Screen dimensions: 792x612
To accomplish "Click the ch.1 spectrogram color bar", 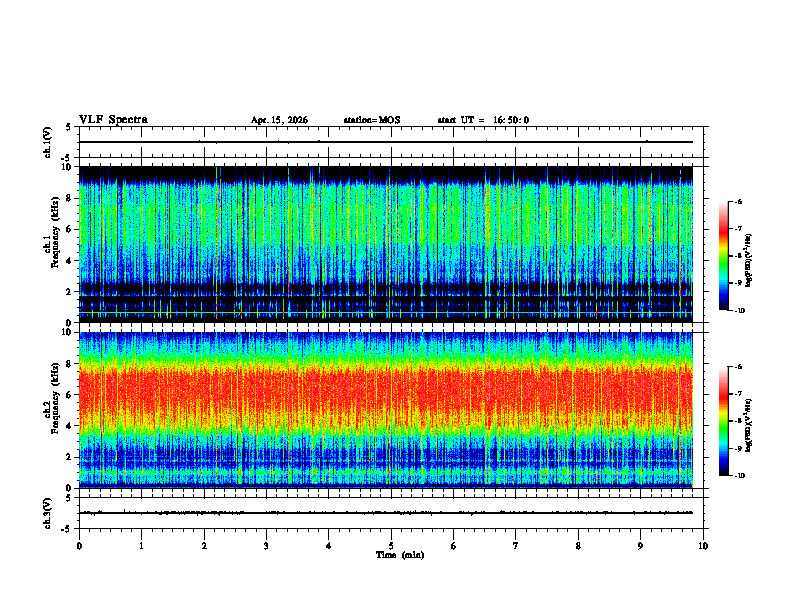I will point(723,256).
